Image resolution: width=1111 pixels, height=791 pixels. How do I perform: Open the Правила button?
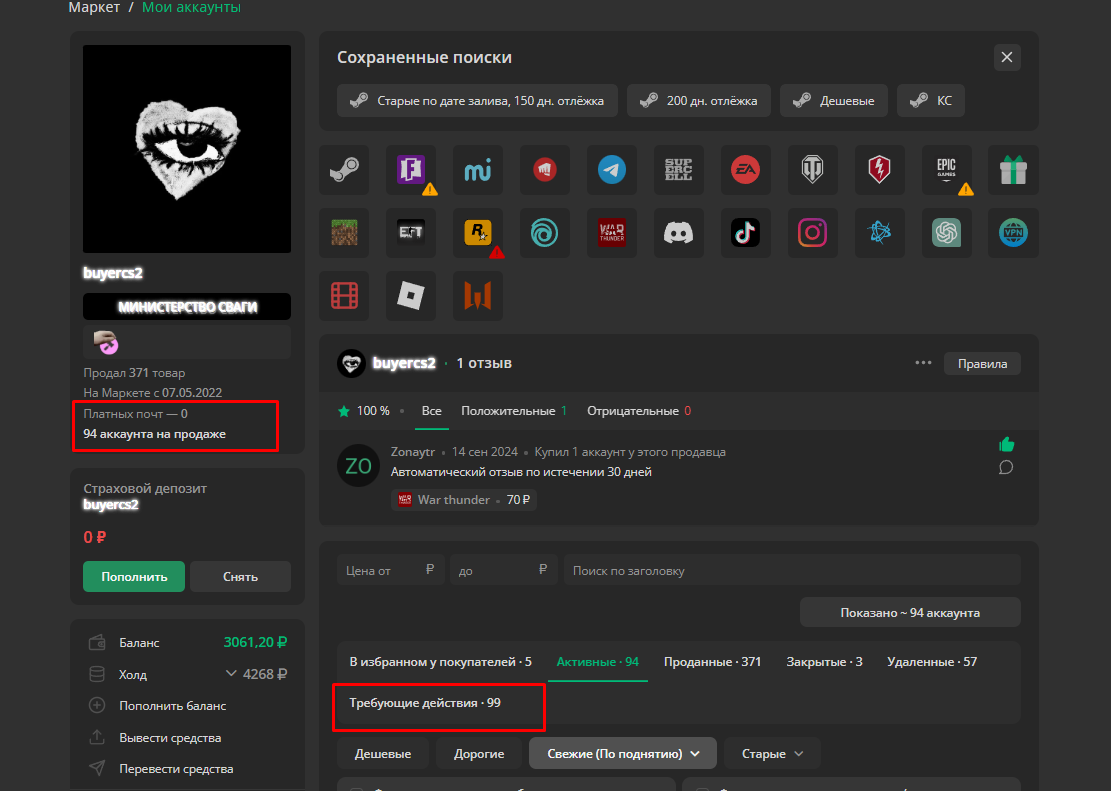[982, 364]
